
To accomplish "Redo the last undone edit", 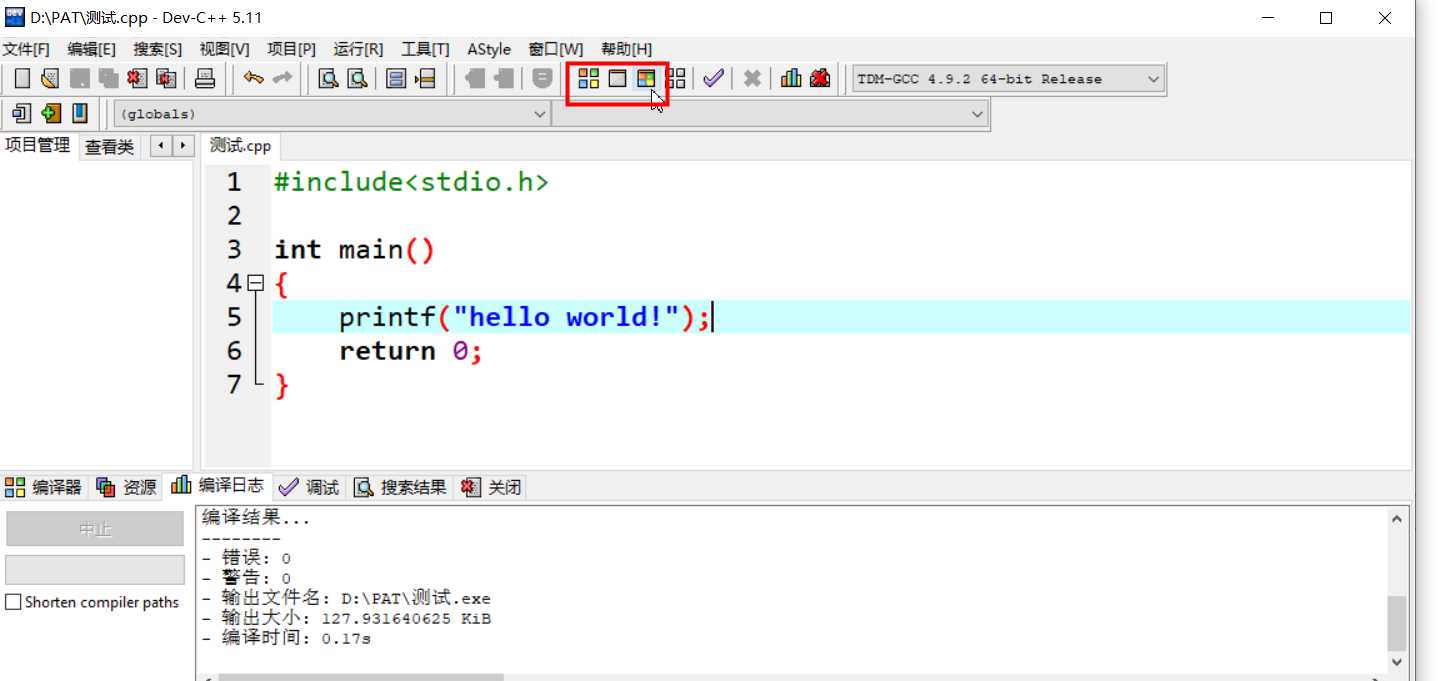I will 283,78.
